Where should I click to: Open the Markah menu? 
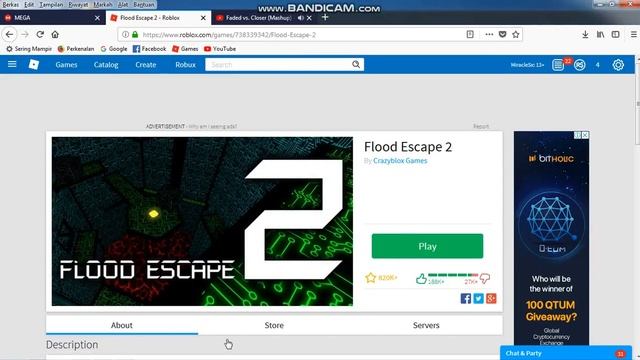coord(103,4)
